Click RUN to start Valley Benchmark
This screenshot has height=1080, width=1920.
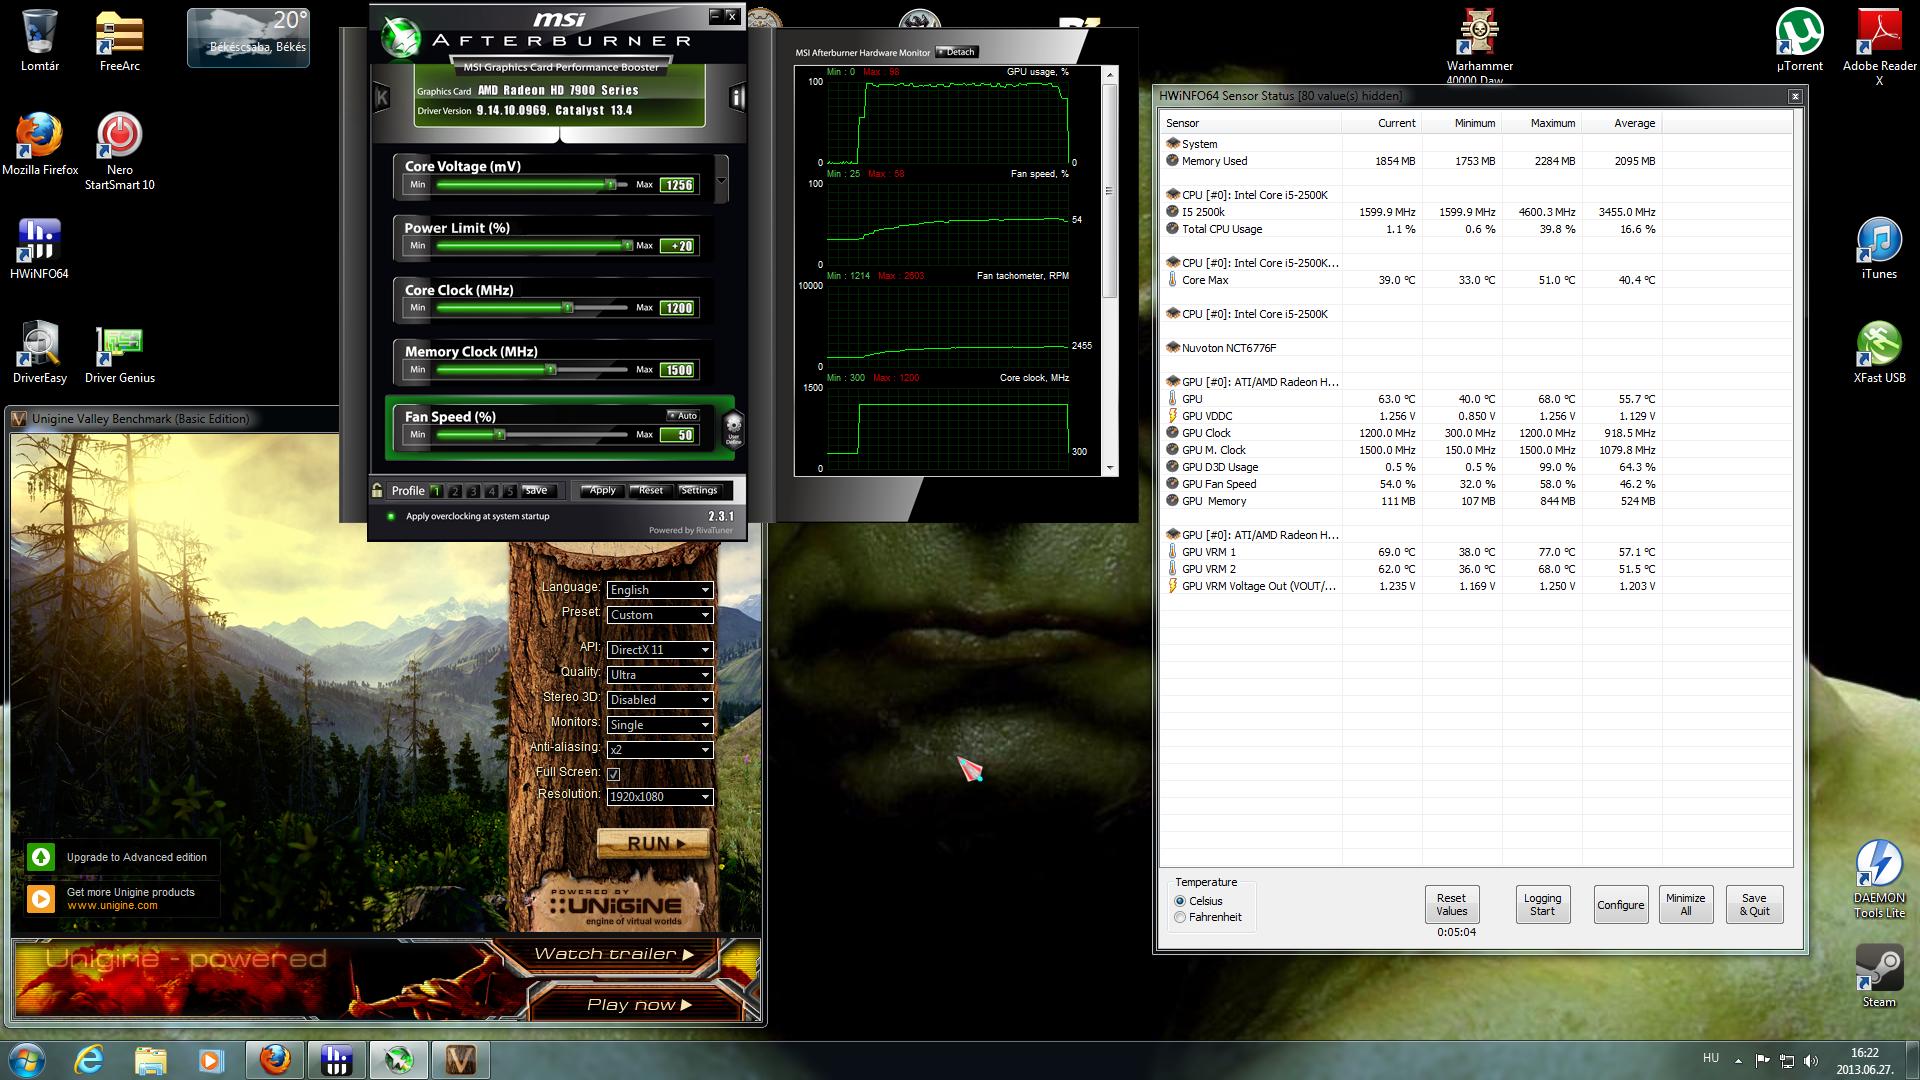click(x=655, y=844)
